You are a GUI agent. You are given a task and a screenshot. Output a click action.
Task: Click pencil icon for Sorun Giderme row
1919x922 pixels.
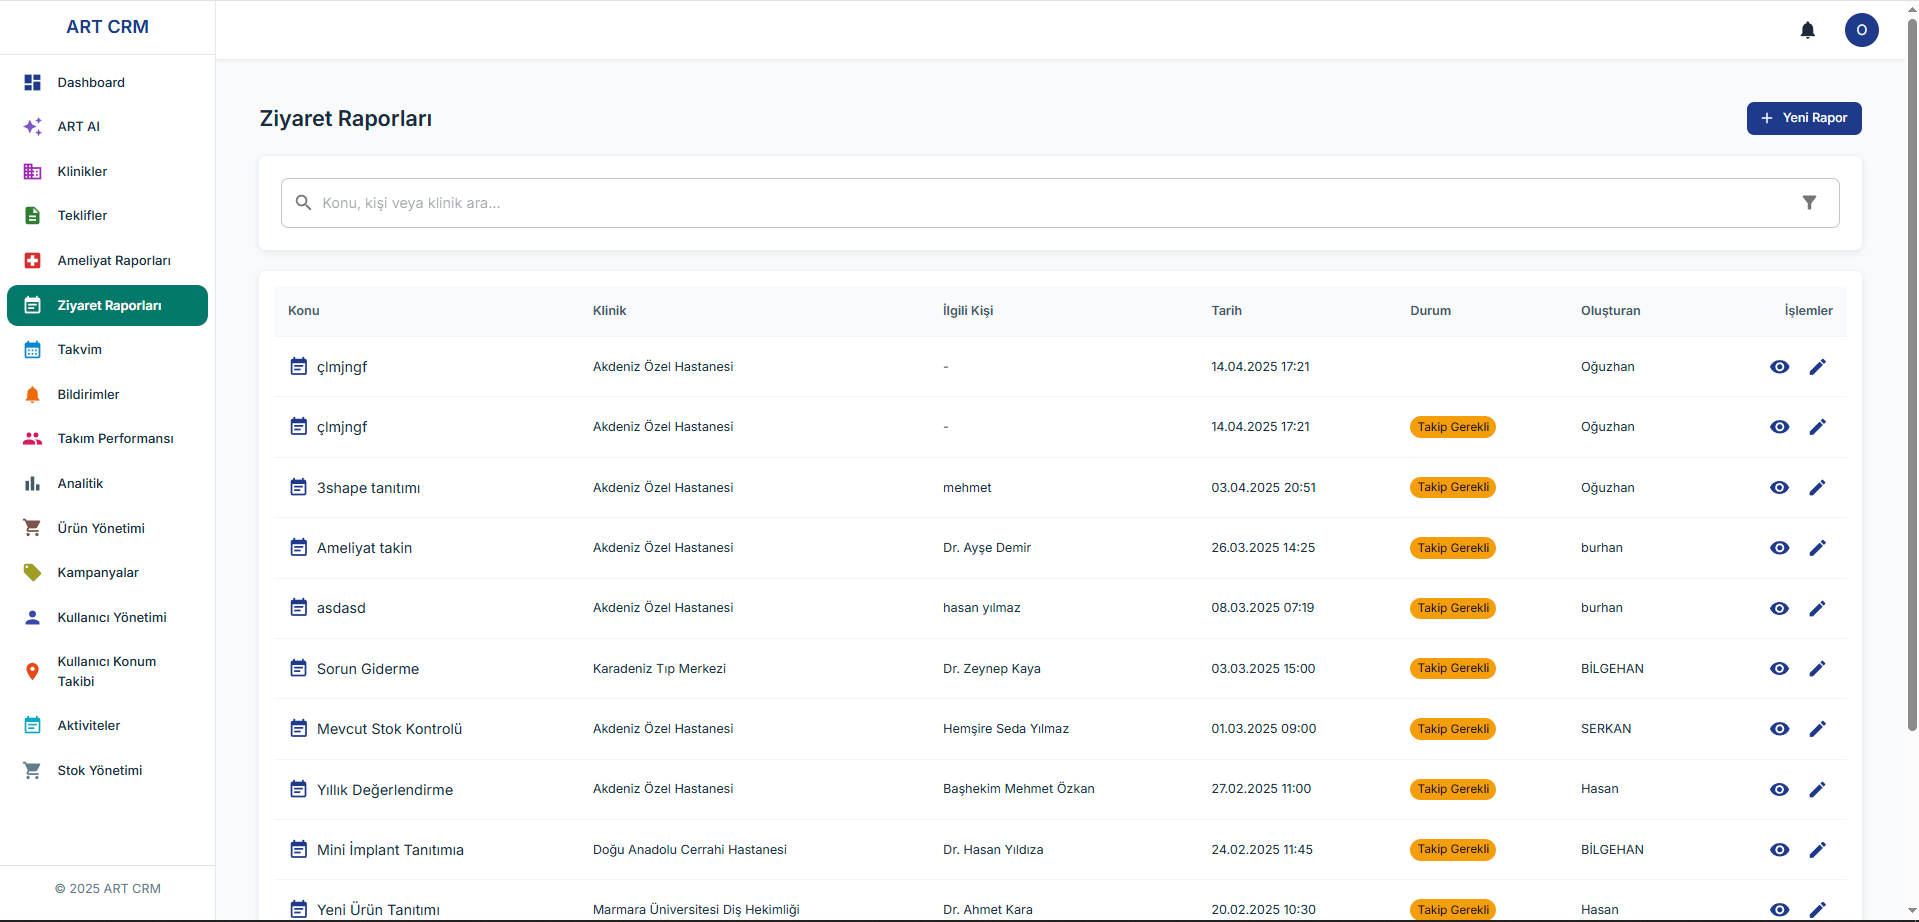pyautogui.click(x=1817, y=669)
